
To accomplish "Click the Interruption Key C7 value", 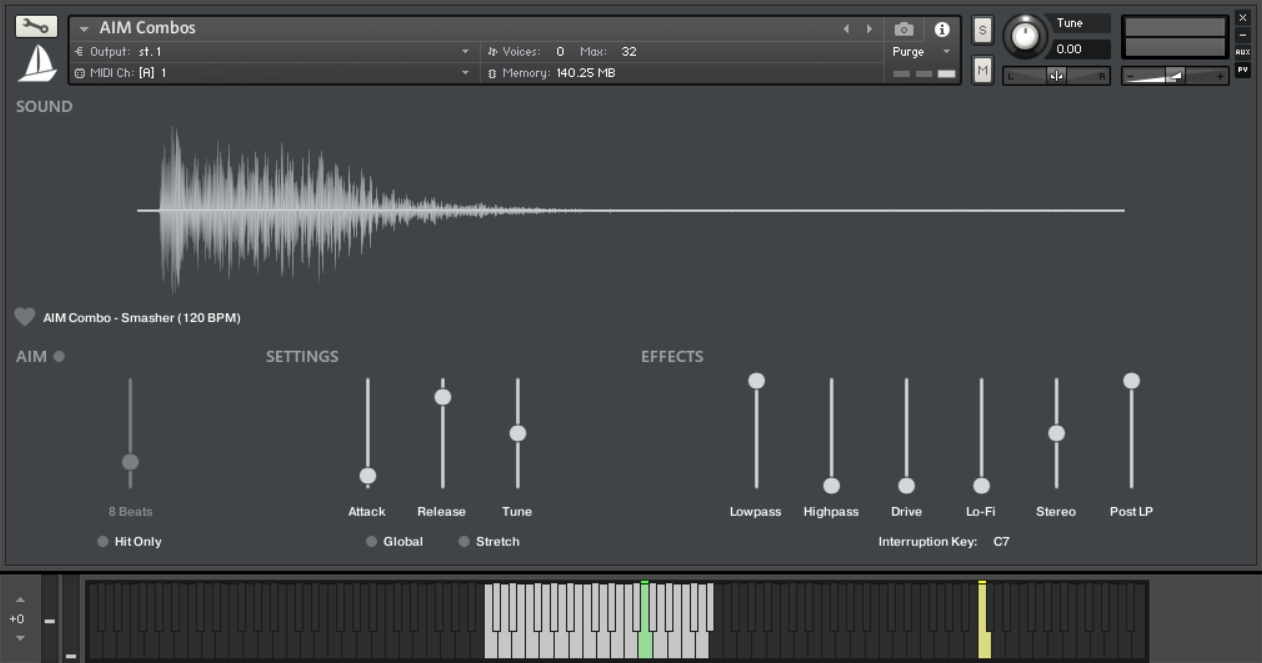I will coord(1001,541).
